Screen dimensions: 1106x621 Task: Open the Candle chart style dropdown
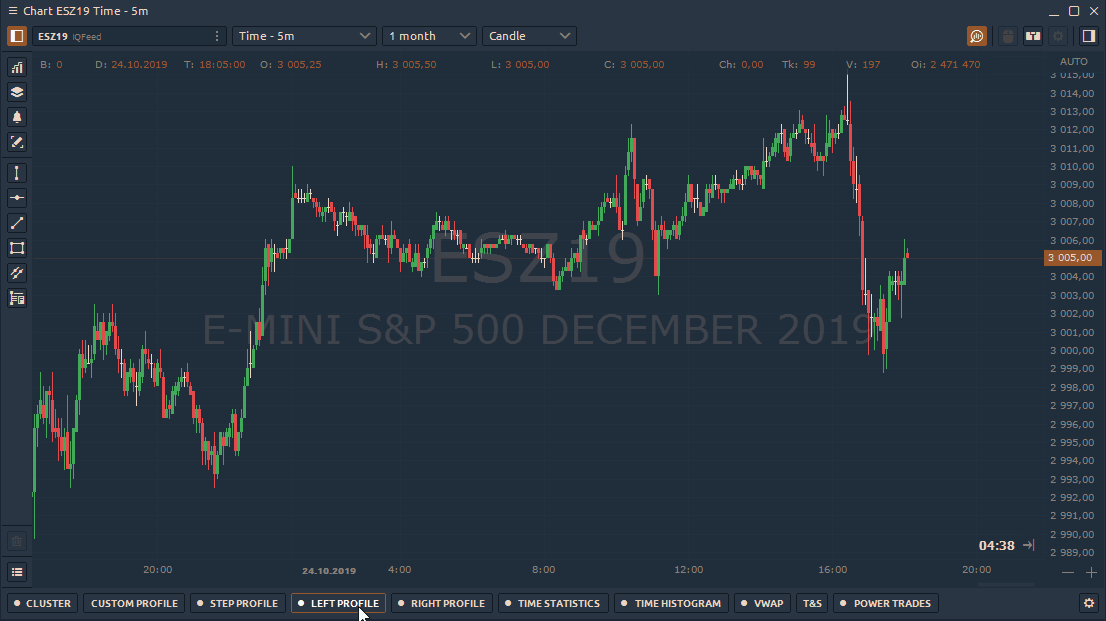pos(529,36)
